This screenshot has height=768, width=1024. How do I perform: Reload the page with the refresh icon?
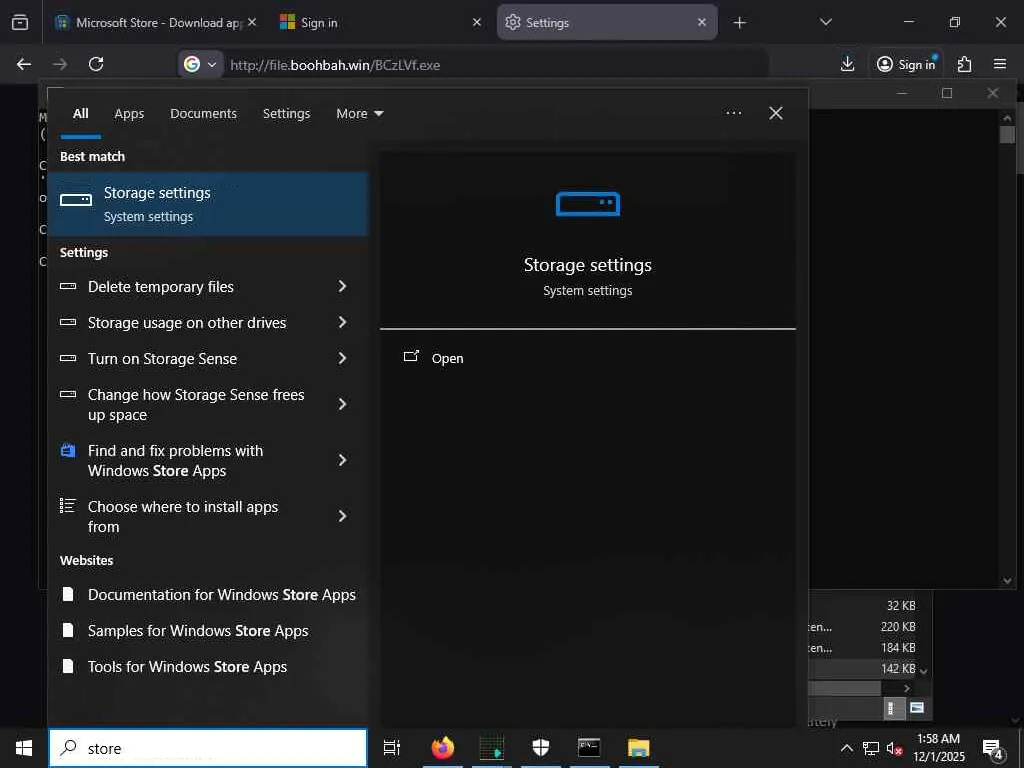coord(96,64)
